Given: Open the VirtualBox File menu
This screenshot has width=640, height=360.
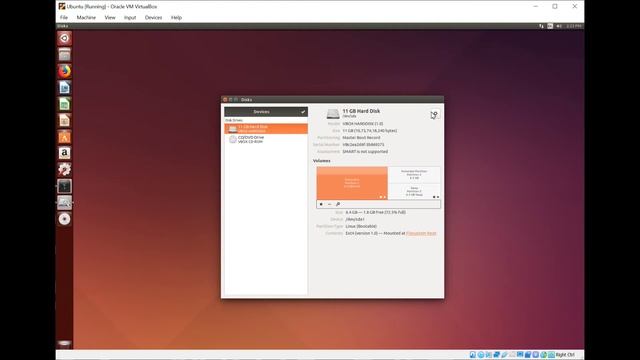Looking at the screenshot, I should coord(64,18).
